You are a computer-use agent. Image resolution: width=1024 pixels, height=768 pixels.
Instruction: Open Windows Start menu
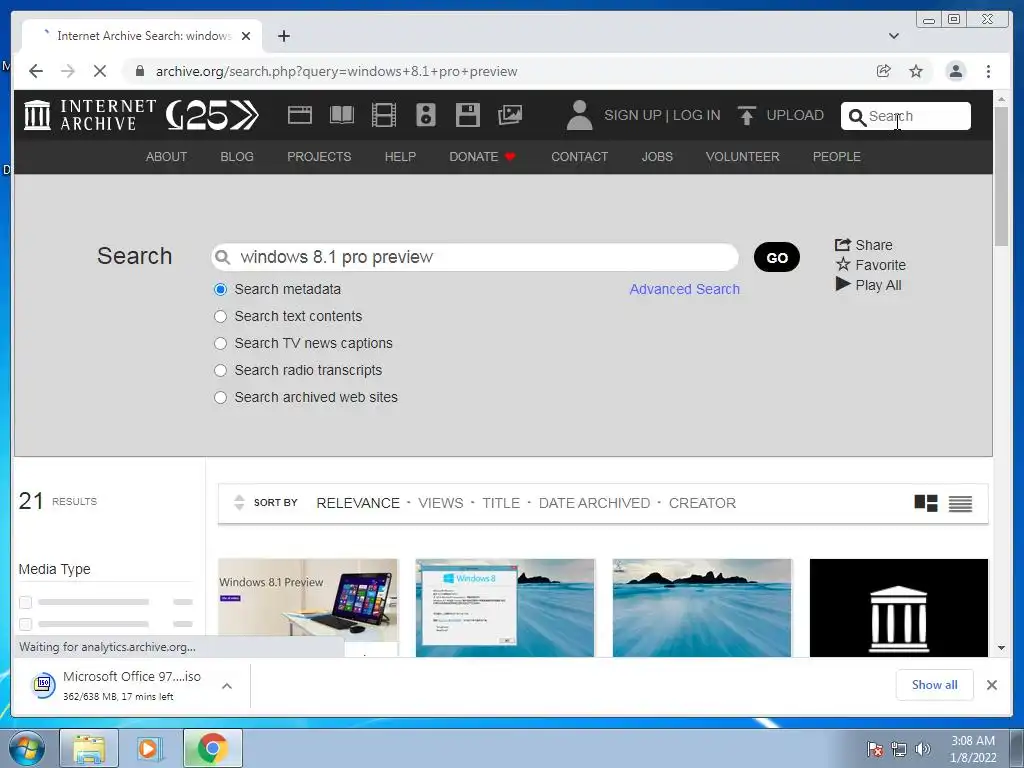click(27, 748)
